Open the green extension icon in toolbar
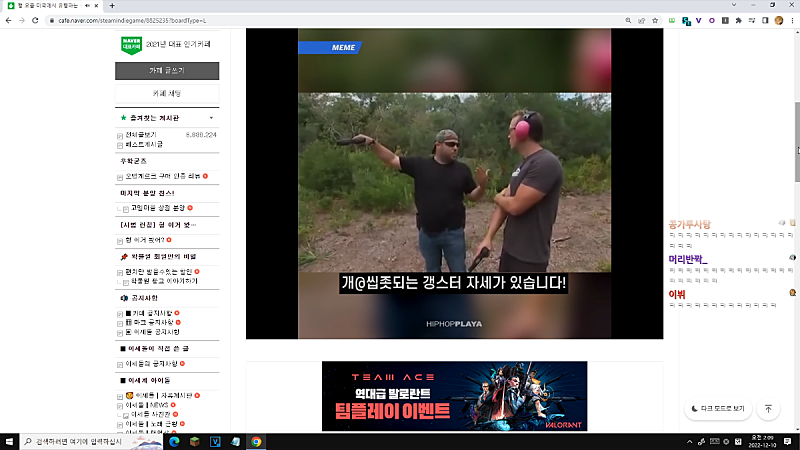Image resolution: width=800 pixels, height=450 pixels. click(672, 20)
